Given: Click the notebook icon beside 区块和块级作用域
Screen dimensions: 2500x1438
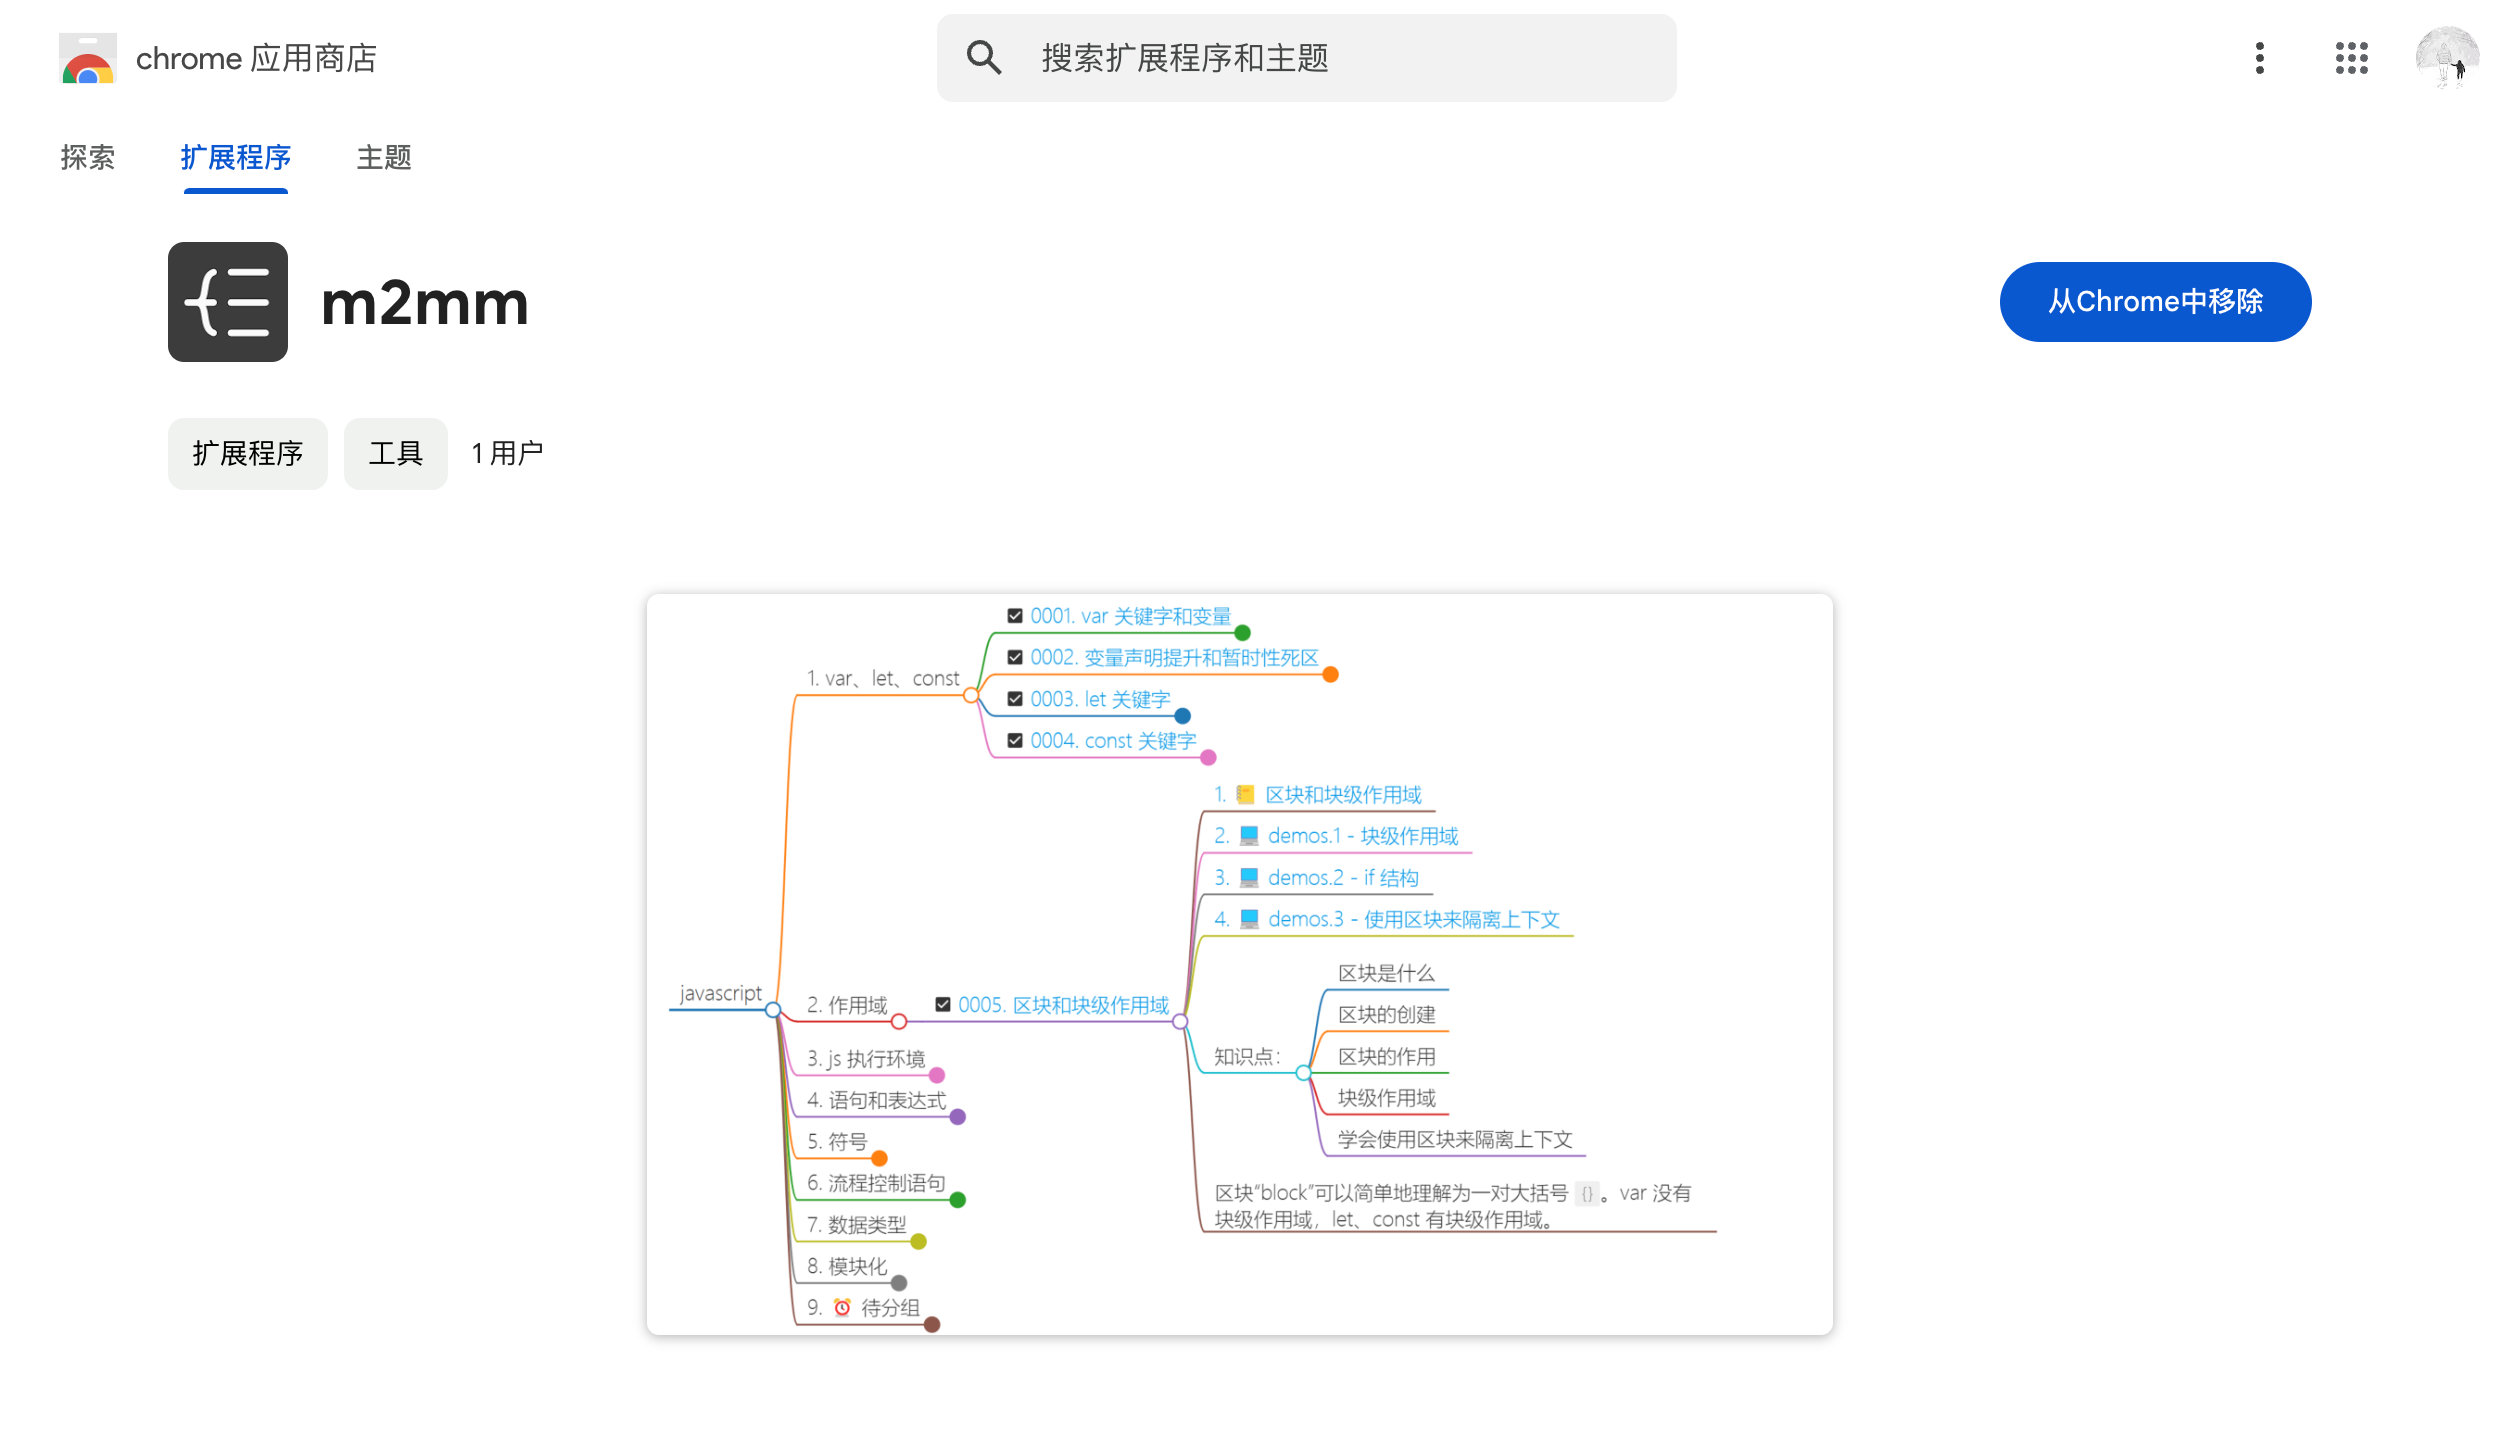Looking at the screenshot, I should coord(1245,795).
